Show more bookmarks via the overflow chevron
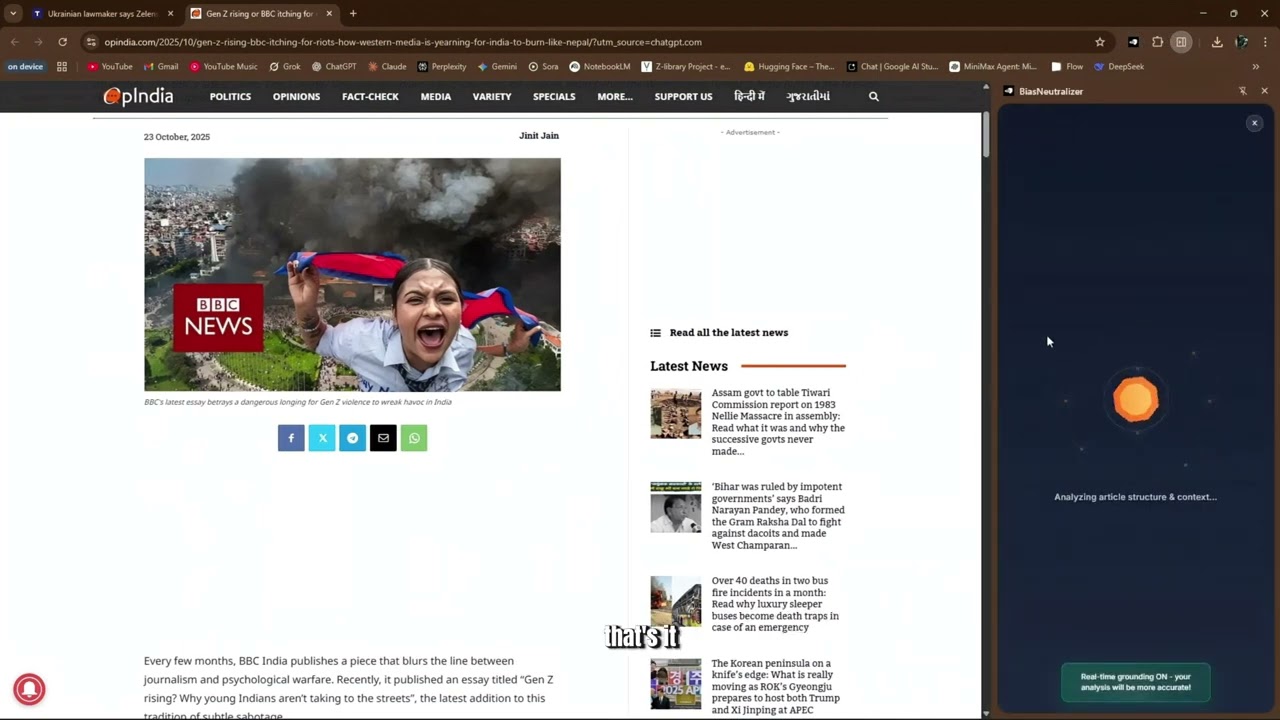Image resolution: width=1280 pixels, height=720 pixels. coord(1255,67)
